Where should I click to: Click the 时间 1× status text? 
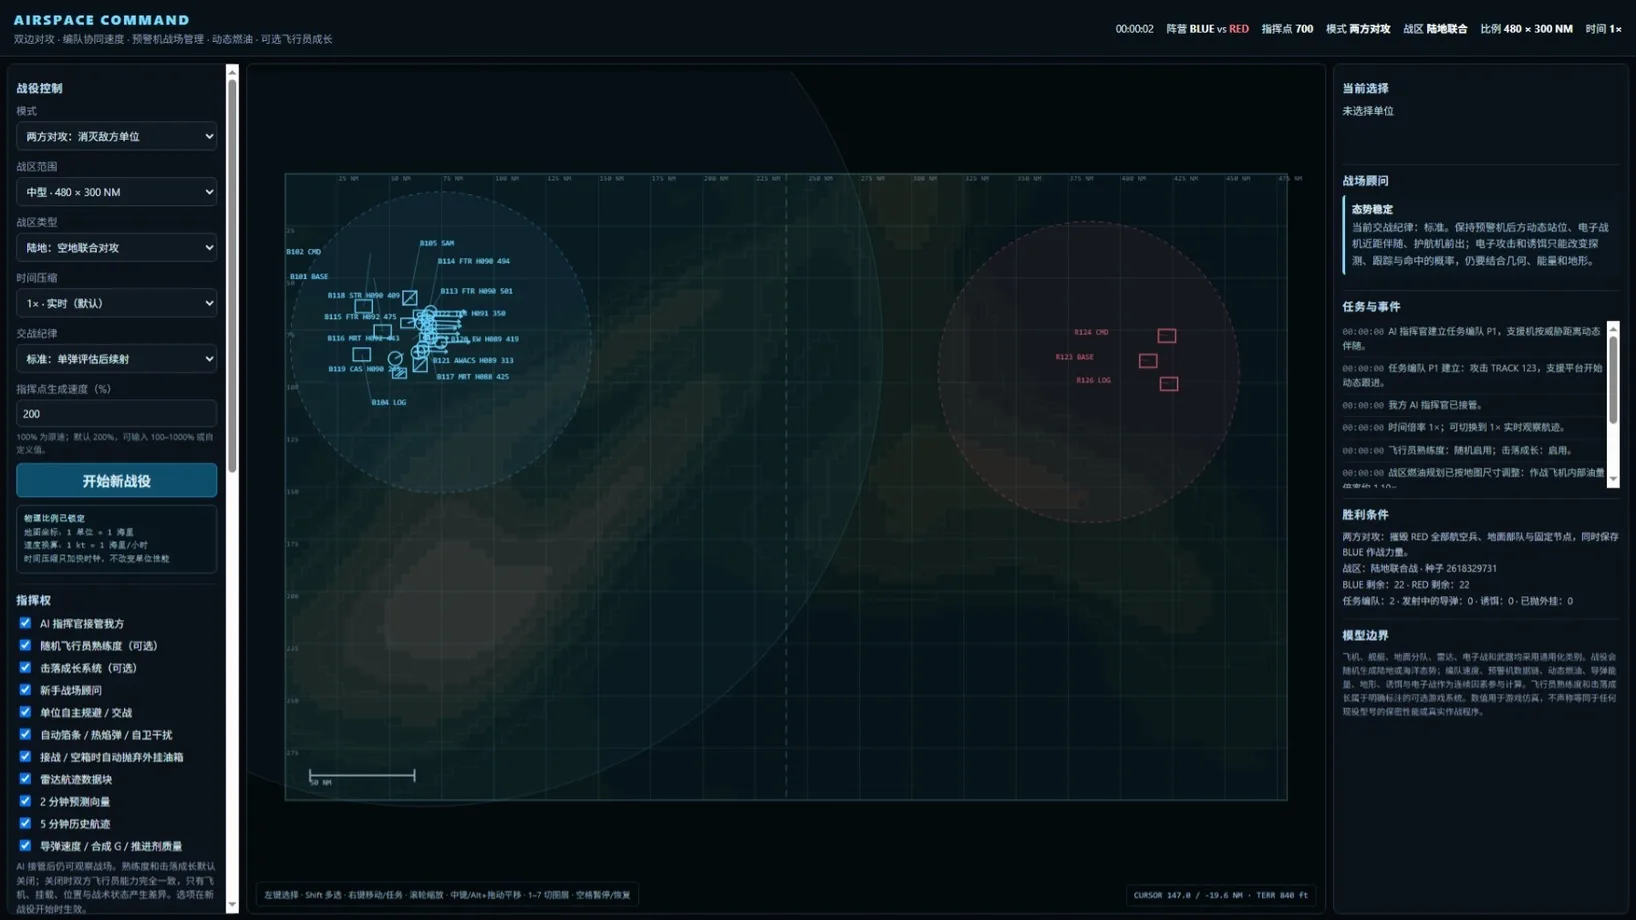coord(1604,29)
